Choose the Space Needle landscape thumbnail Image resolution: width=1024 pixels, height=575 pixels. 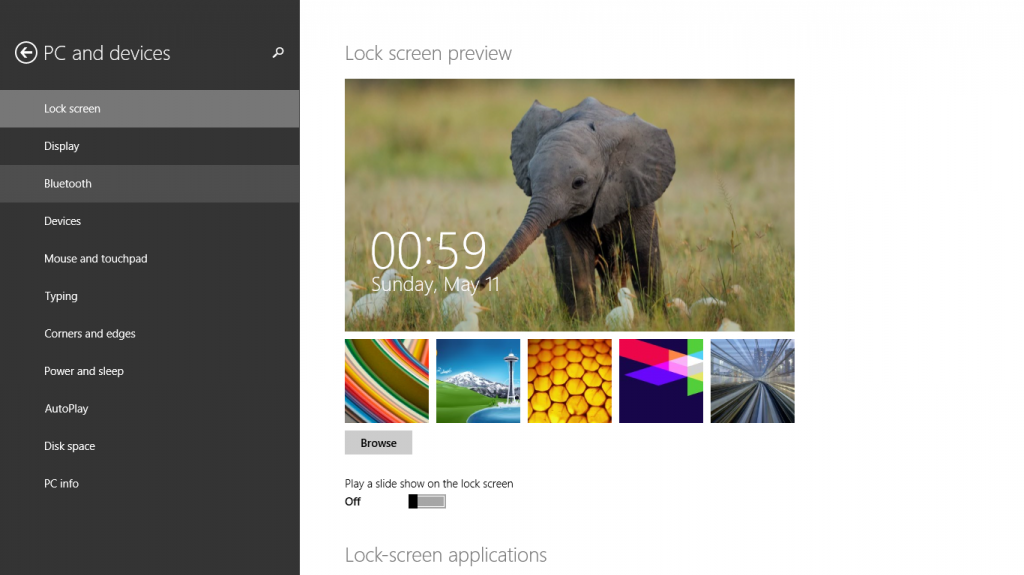tap(478, 381)
